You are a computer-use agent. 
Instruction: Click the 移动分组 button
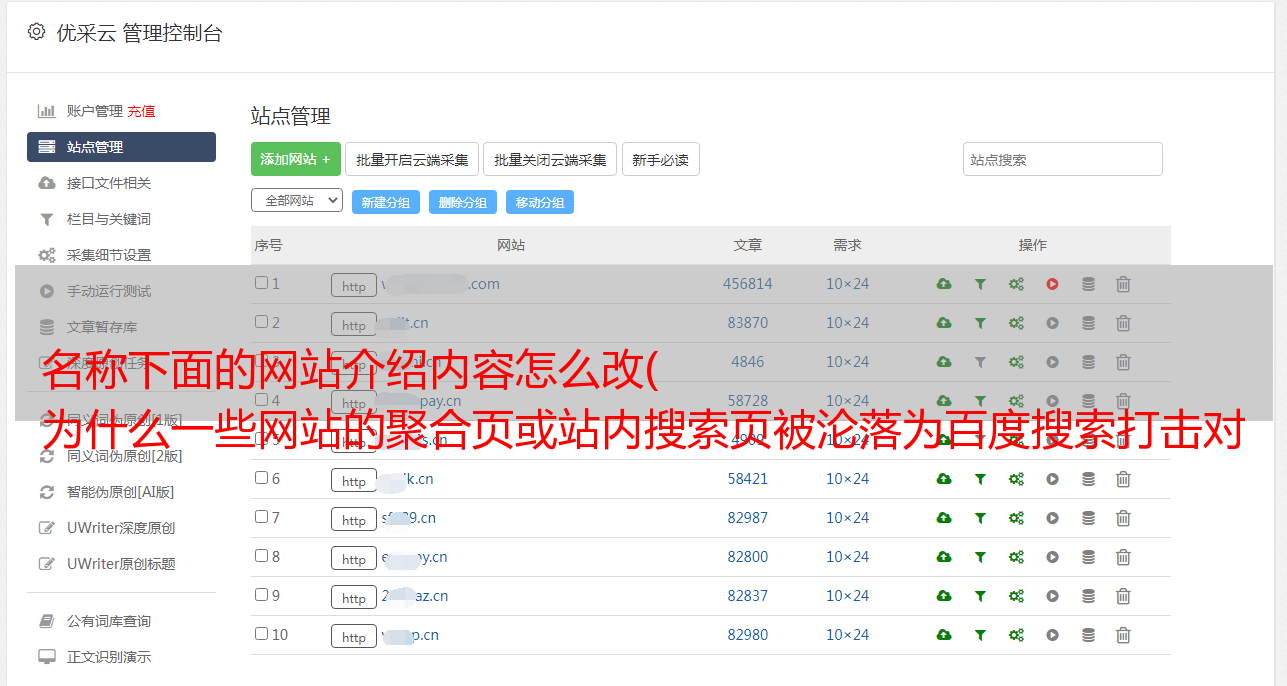[x=540, y=202]
